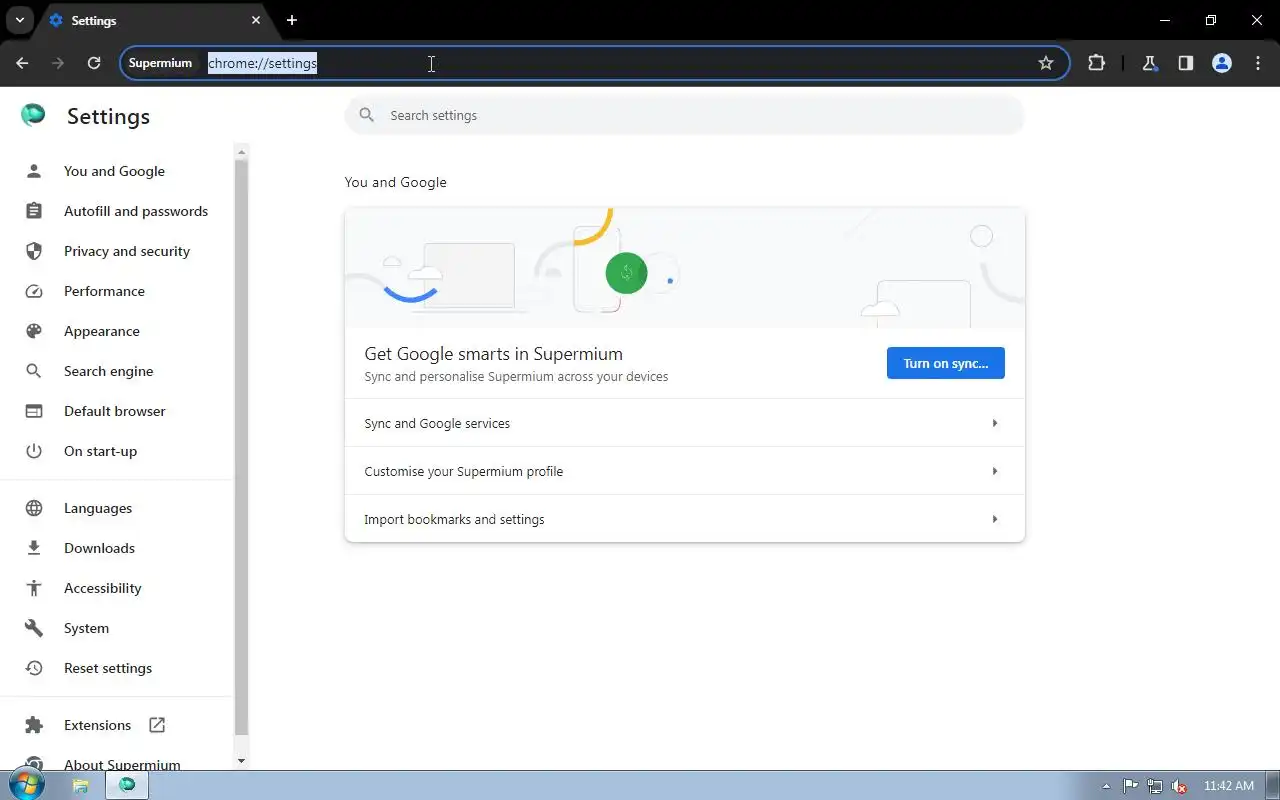Click the window icon for Default browser
The height and width of the screenshot is (800, 1280).
coord(34,411)
